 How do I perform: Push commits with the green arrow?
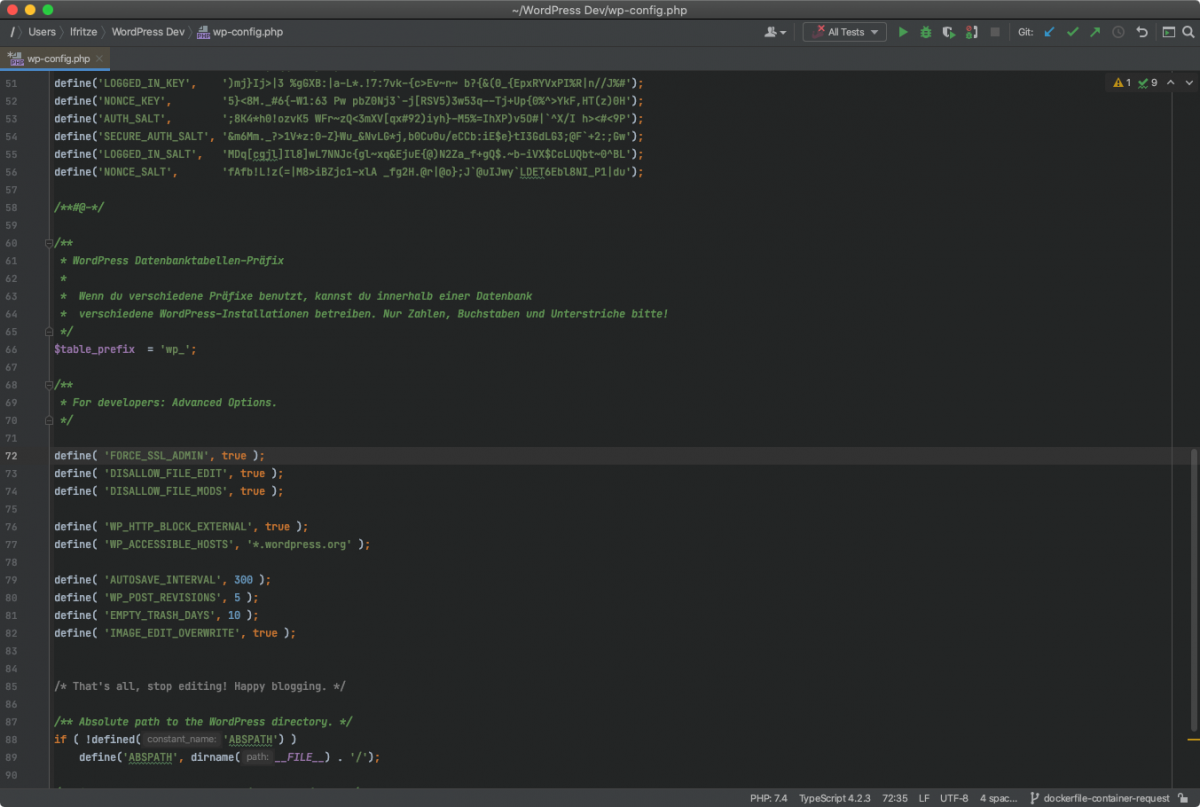(x=1095, y=32)
